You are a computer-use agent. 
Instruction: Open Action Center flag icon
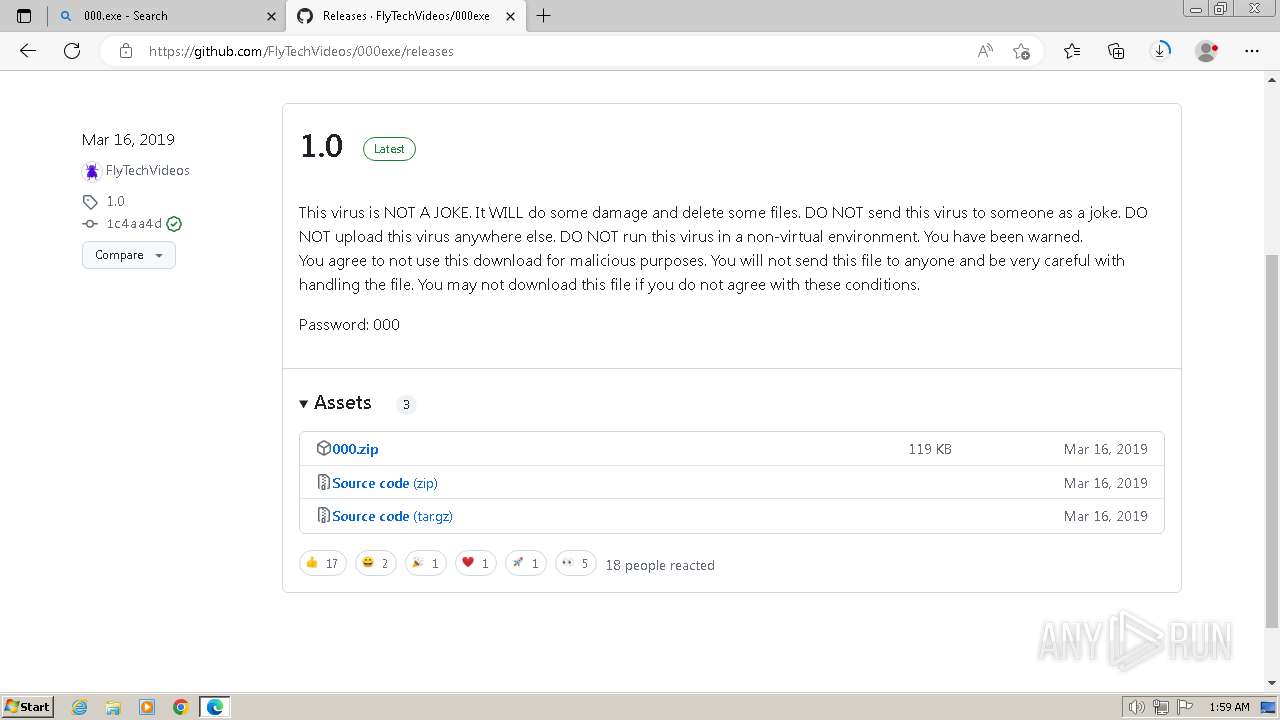[x=1186, y=707]
